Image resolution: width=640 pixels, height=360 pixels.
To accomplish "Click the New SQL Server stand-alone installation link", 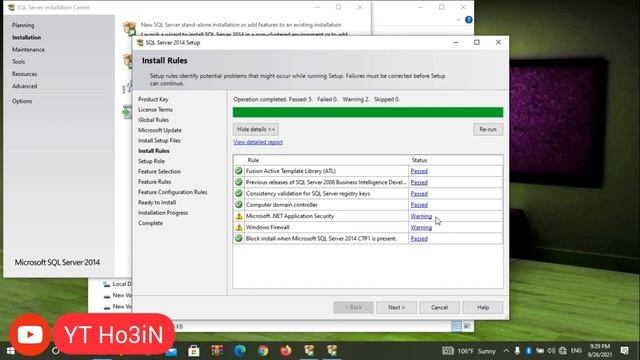I will click(241, 25).
